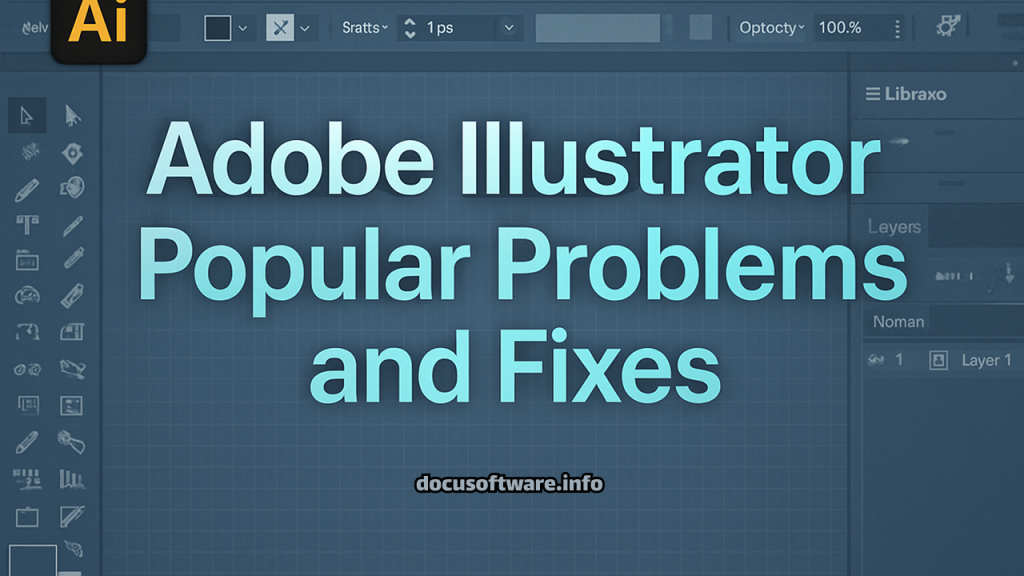
Task: Activate the Type tool
Action: (x=27, y=225)
